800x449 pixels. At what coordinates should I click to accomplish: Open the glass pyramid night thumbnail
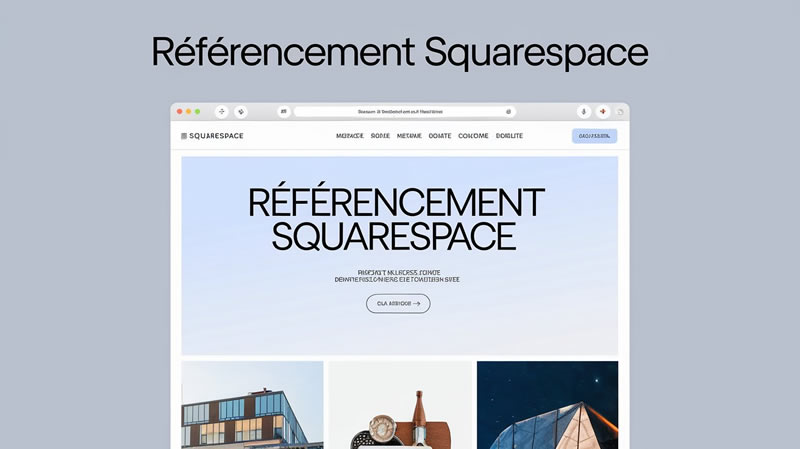547,405
